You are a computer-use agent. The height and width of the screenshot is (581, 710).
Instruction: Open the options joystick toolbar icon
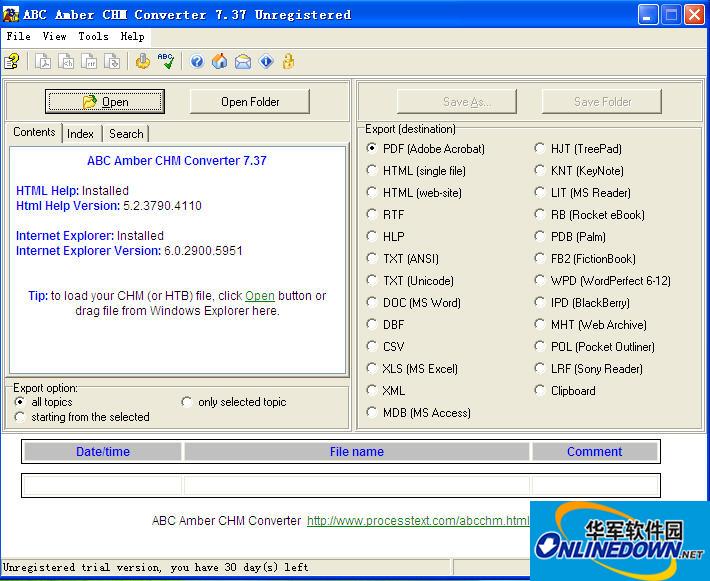(x=143, y=61)
